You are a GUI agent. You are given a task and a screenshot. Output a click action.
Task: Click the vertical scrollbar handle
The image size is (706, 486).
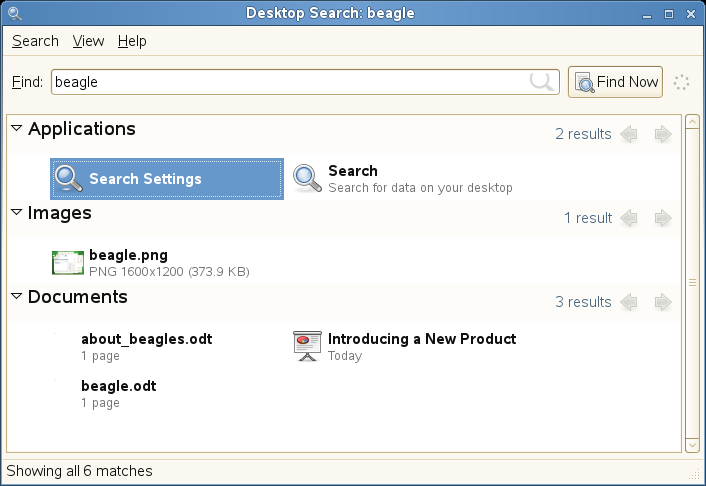(692, 283)
